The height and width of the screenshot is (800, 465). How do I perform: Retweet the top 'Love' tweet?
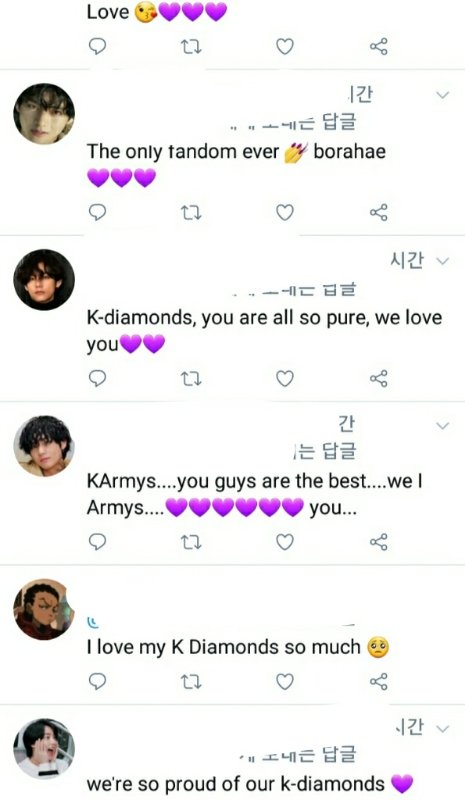tap(191, 47)
